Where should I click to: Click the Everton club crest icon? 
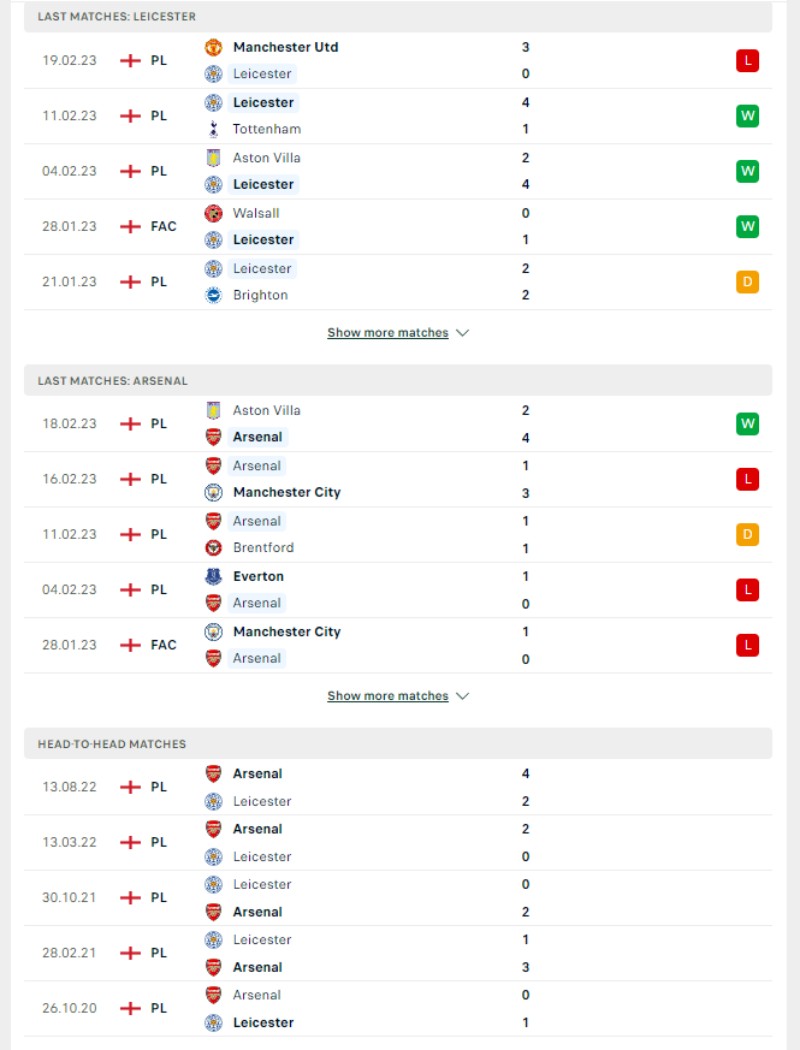213,576
